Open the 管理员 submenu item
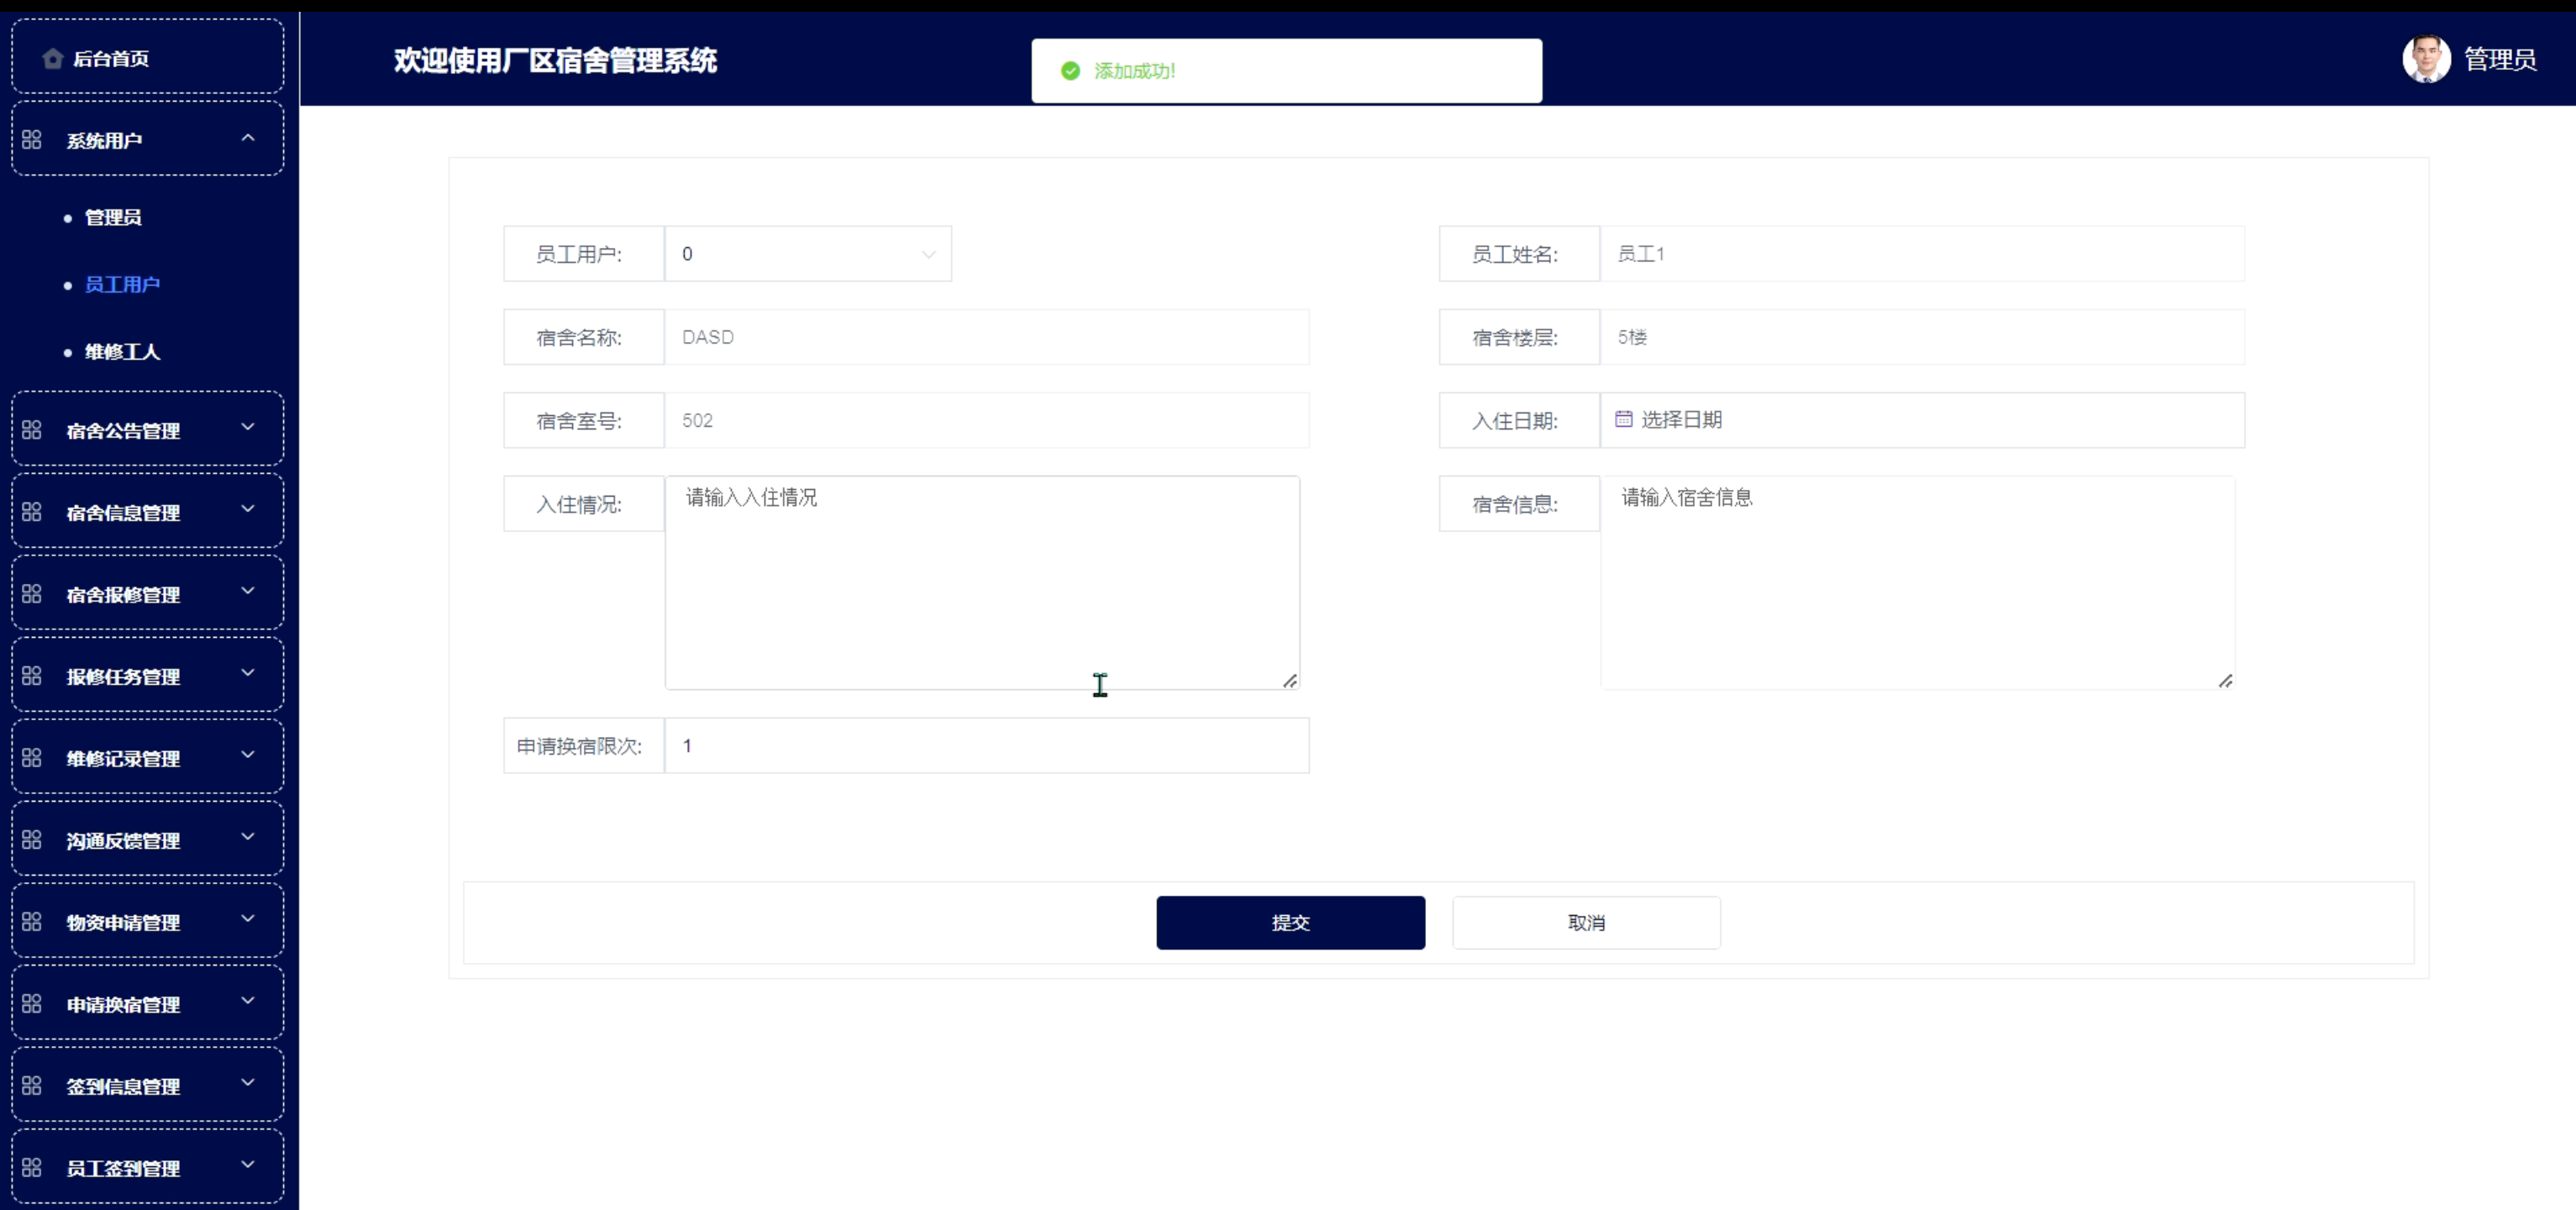This screenshot has width=2576, height=1210. tap(113, 218)
